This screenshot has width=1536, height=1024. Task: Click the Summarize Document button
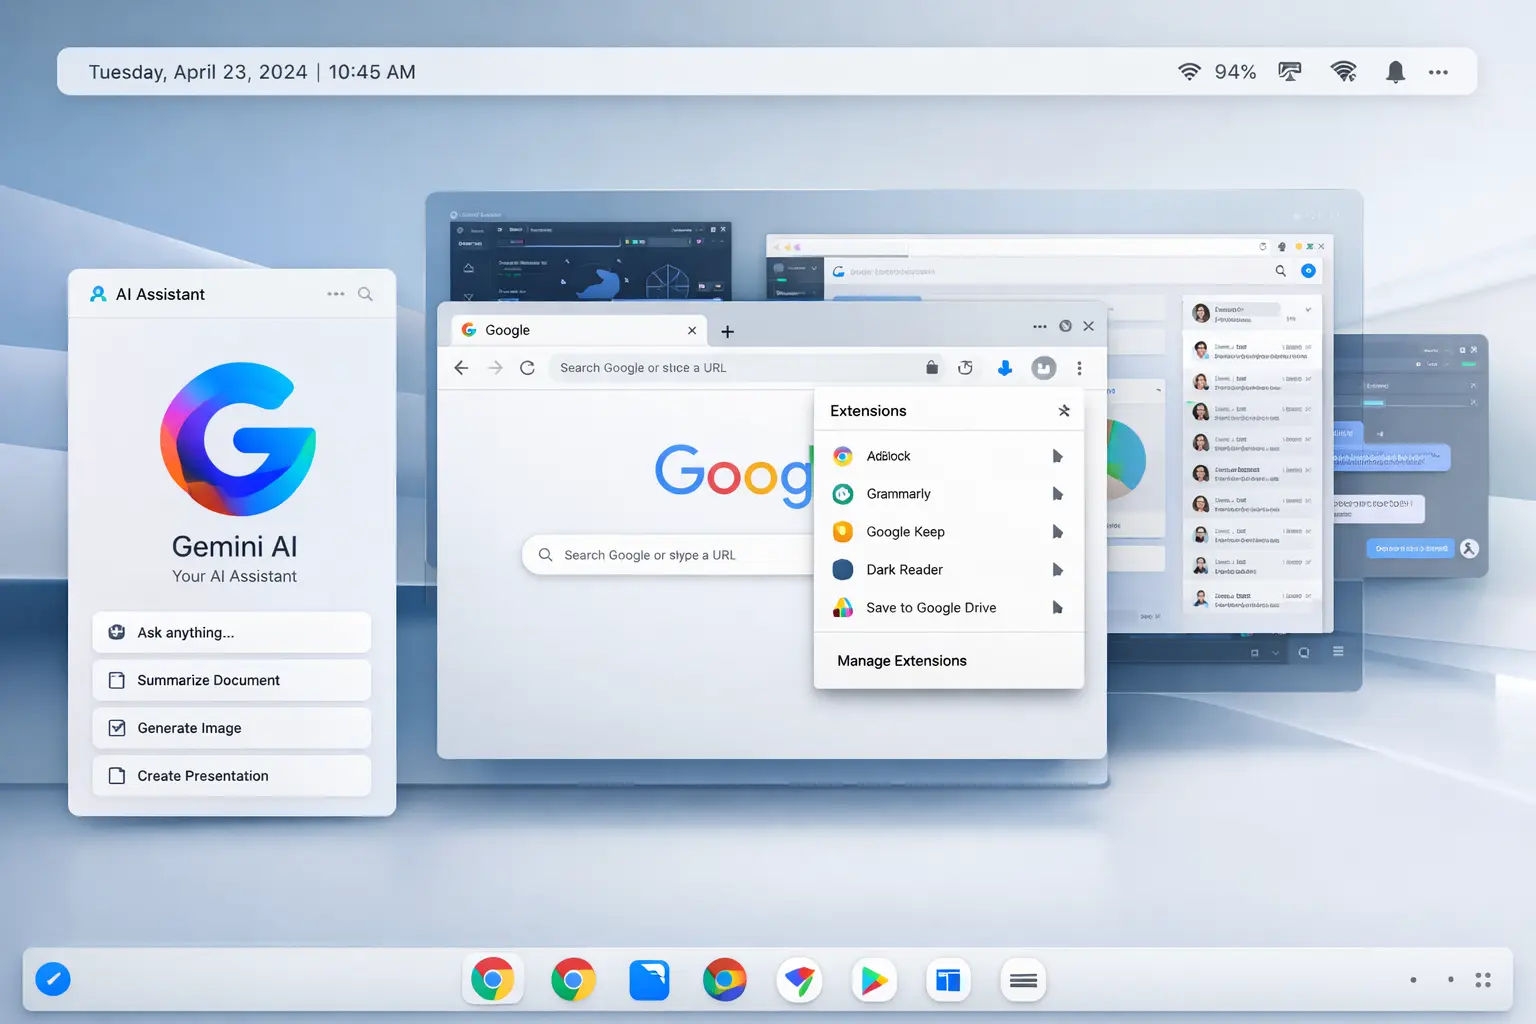pyautogui.click(x=231, y=680)
